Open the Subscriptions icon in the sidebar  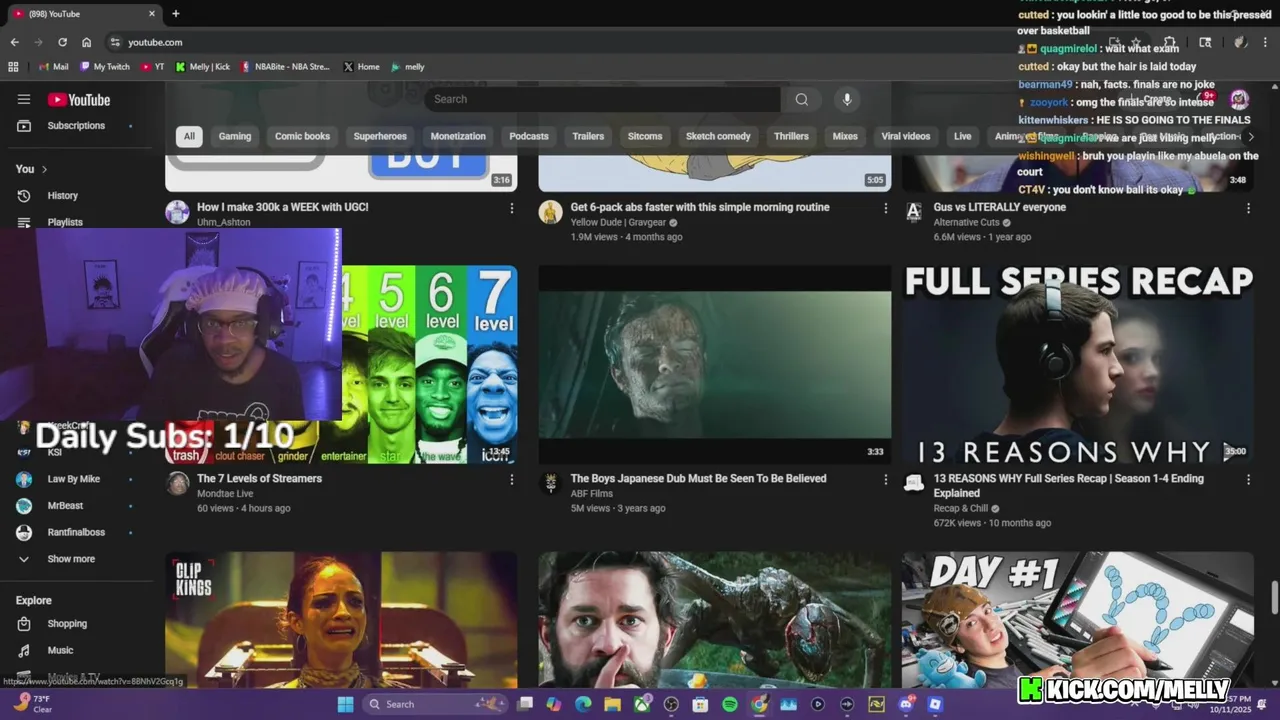pyautogui.click(x=24, y=126)
